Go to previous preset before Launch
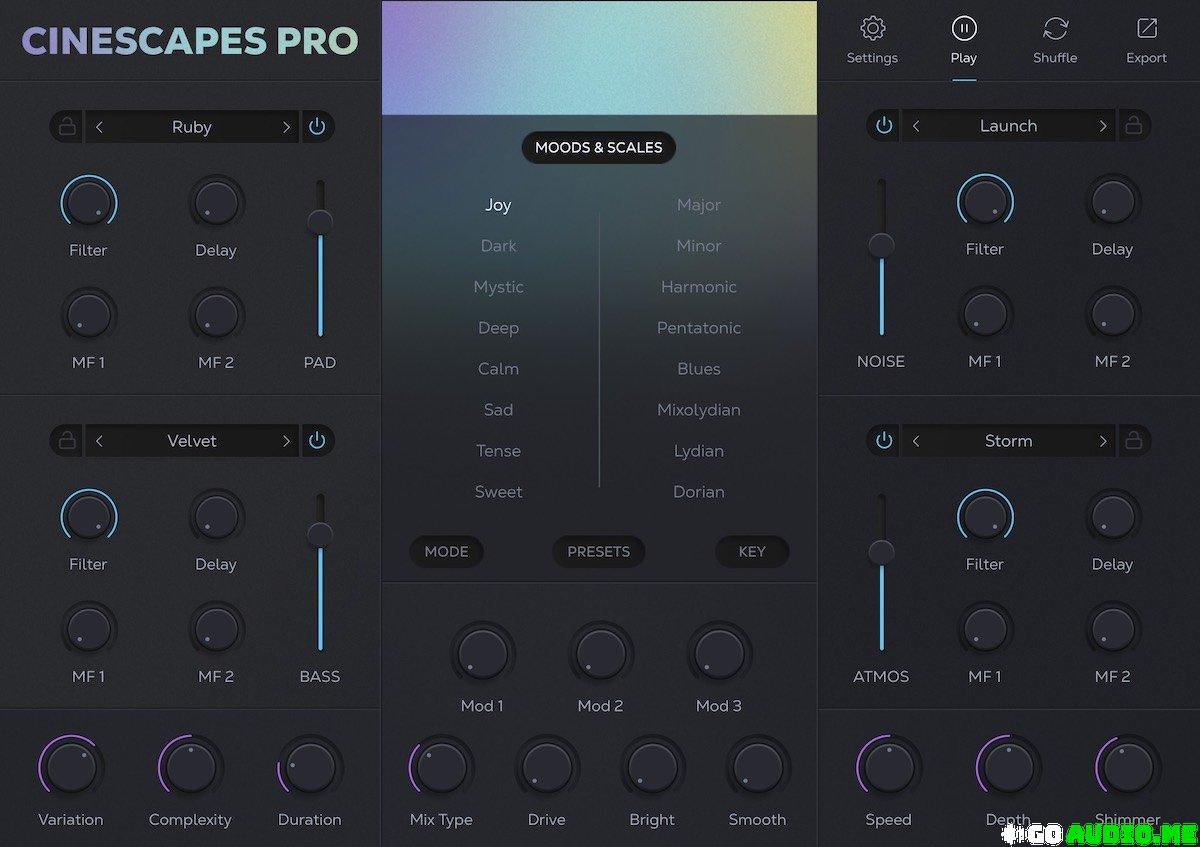 click(x=916, y=126)
